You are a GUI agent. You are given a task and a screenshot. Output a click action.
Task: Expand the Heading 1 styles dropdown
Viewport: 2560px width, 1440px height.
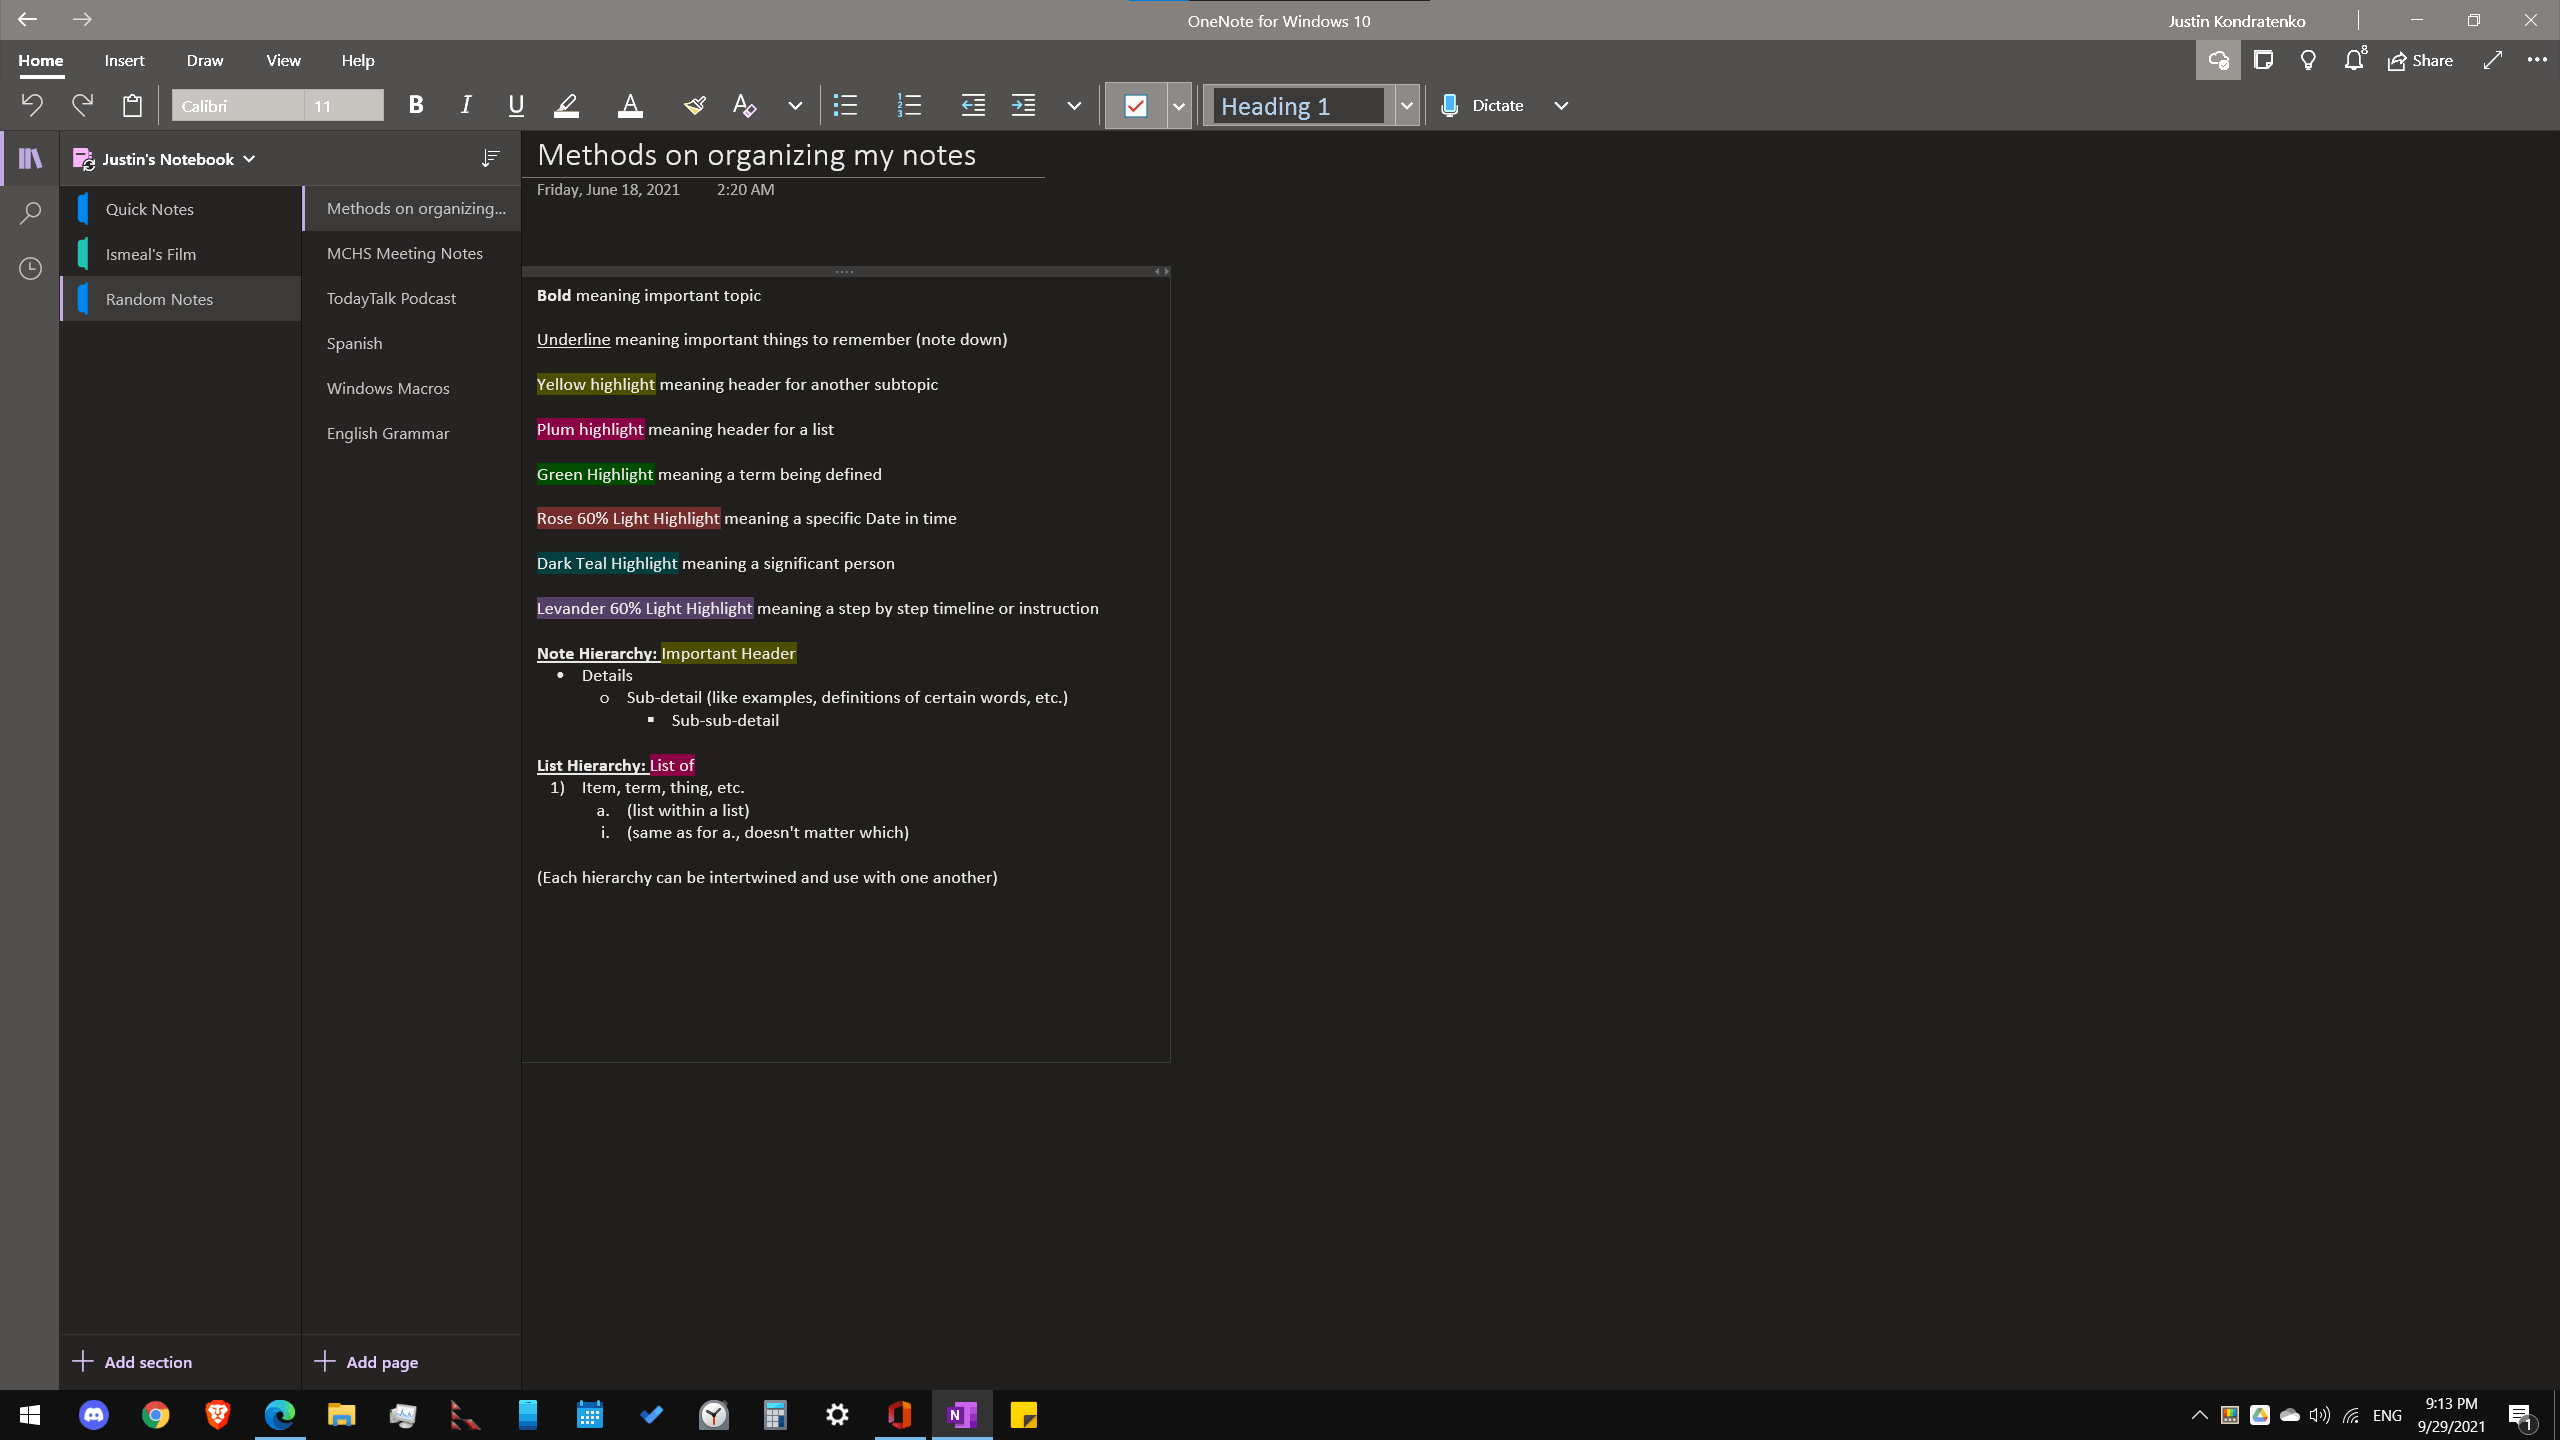pyautogui.click(x=1406, y=105)
